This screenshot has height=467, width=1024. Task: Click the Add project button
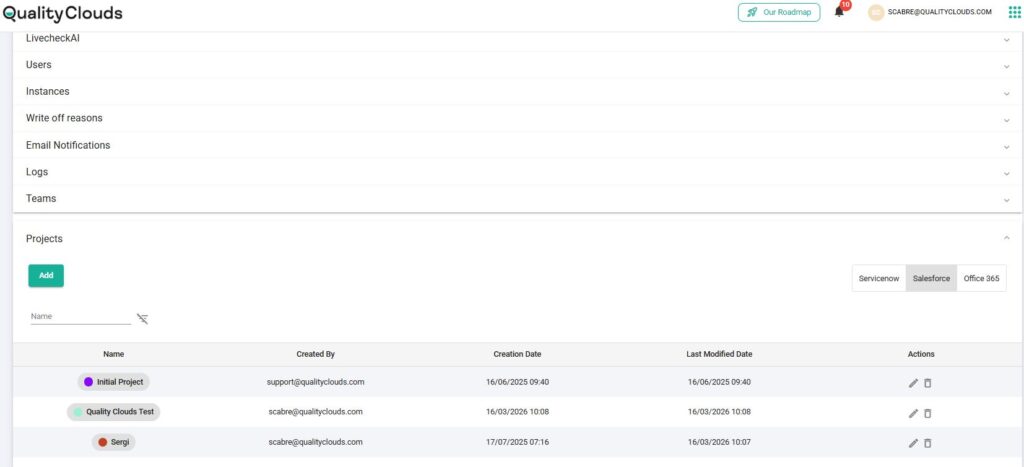pos(46,276)
